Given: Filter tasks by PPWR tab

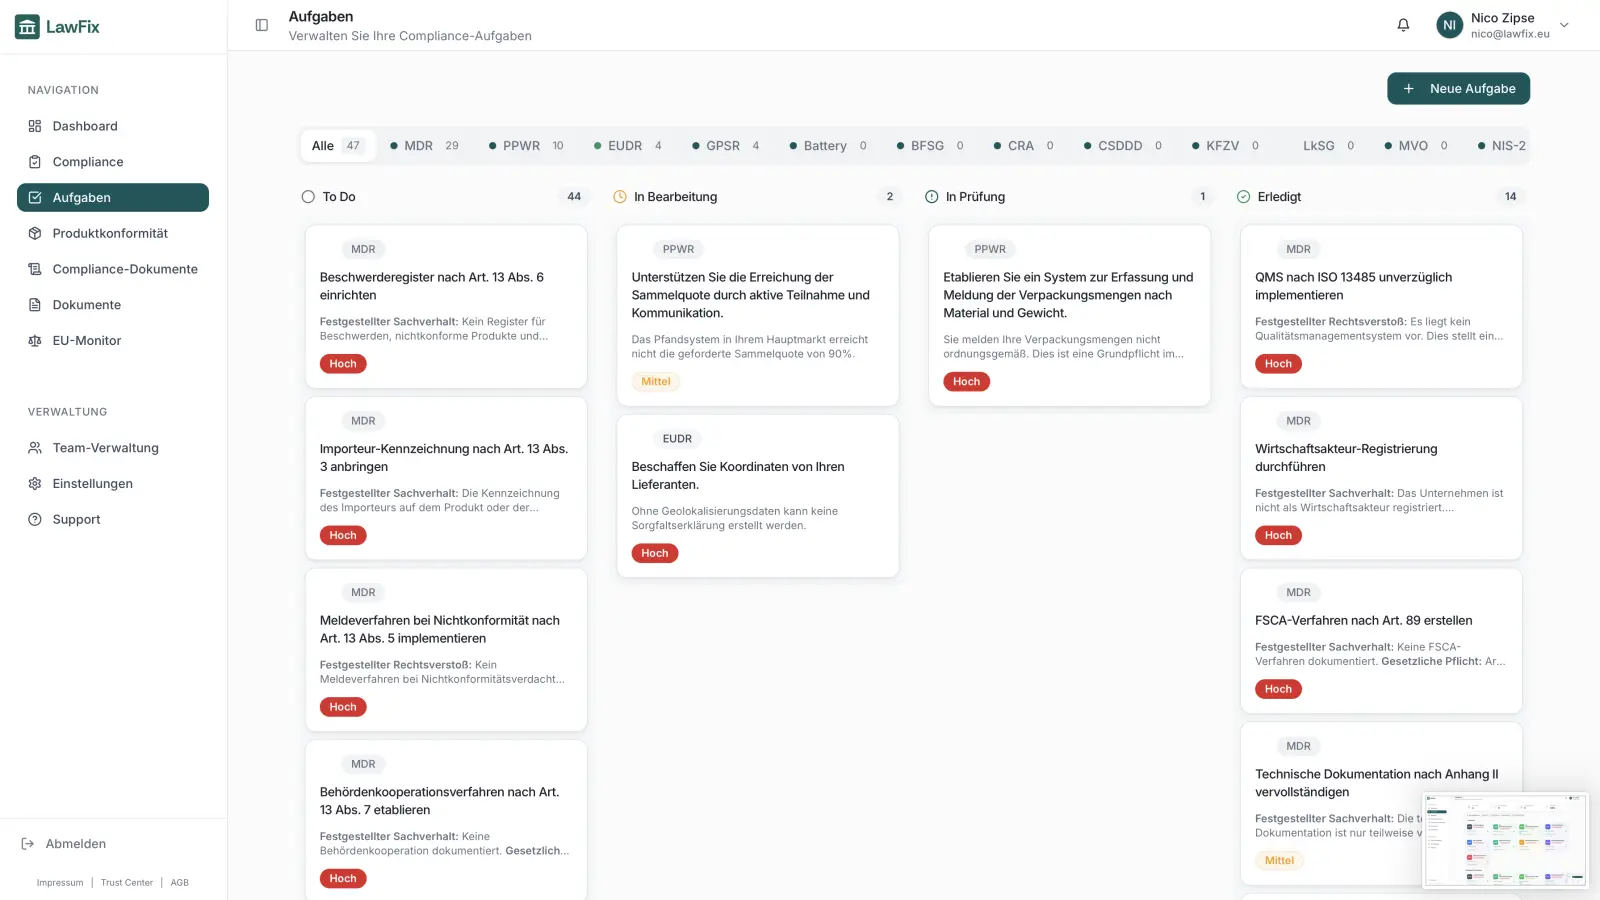Looking at the screenshot, I should point(526,146).
